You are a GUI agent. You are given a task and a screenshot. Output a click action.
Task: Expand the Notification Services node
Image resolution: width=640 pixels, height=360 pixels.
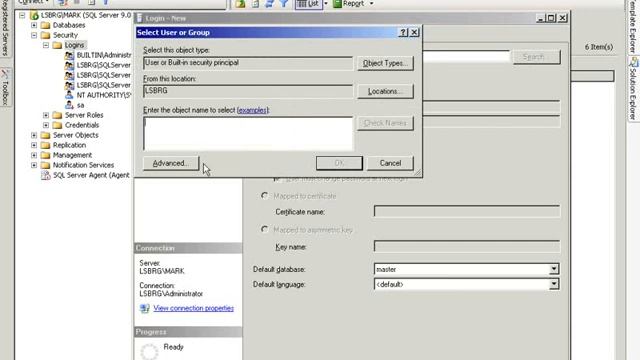[34, 165]
